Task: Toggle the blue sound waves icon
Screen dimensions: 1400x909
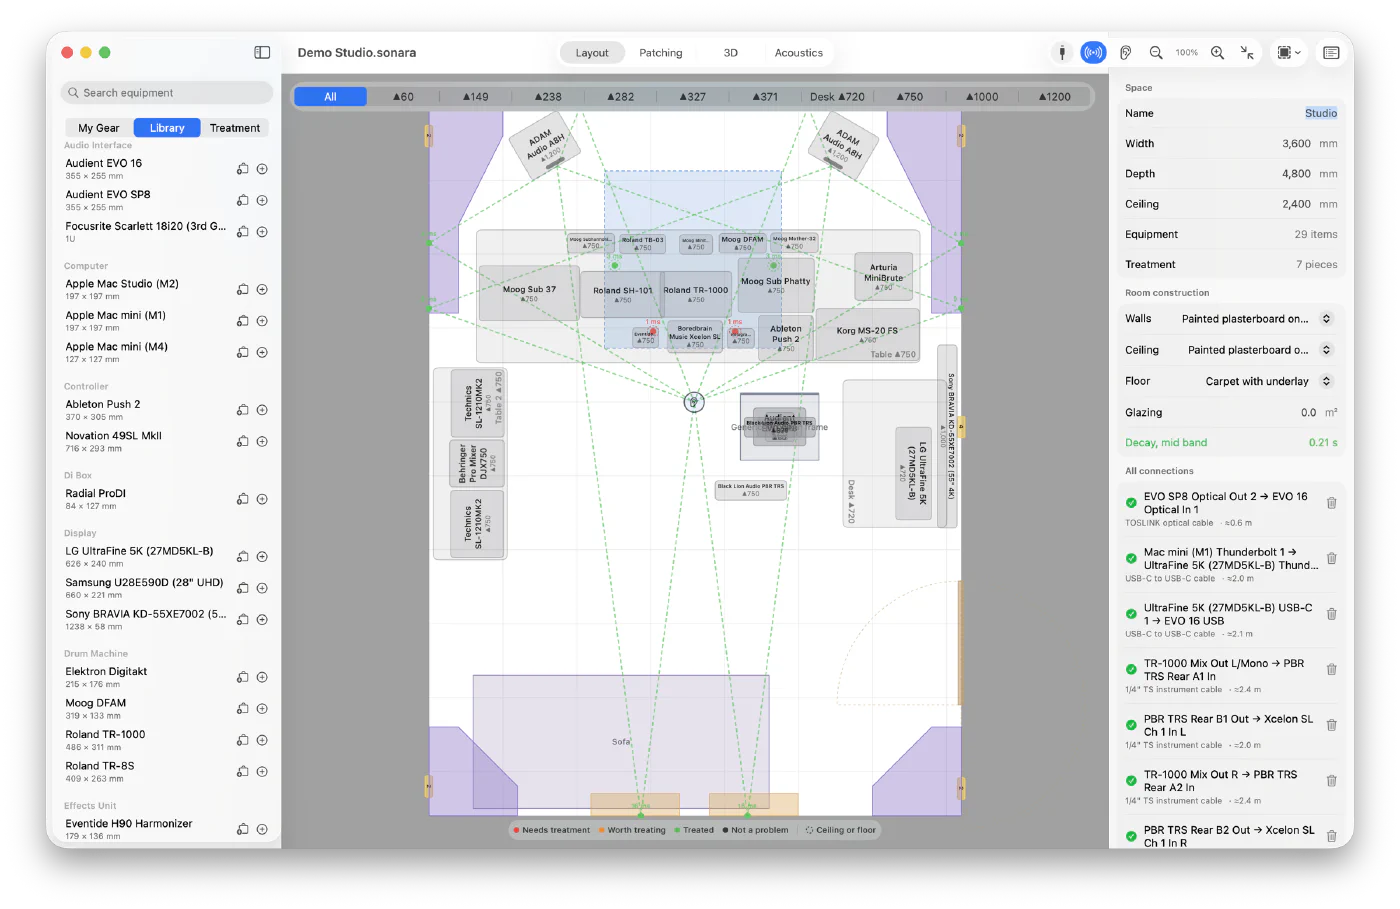Action: pos(1093,52)
